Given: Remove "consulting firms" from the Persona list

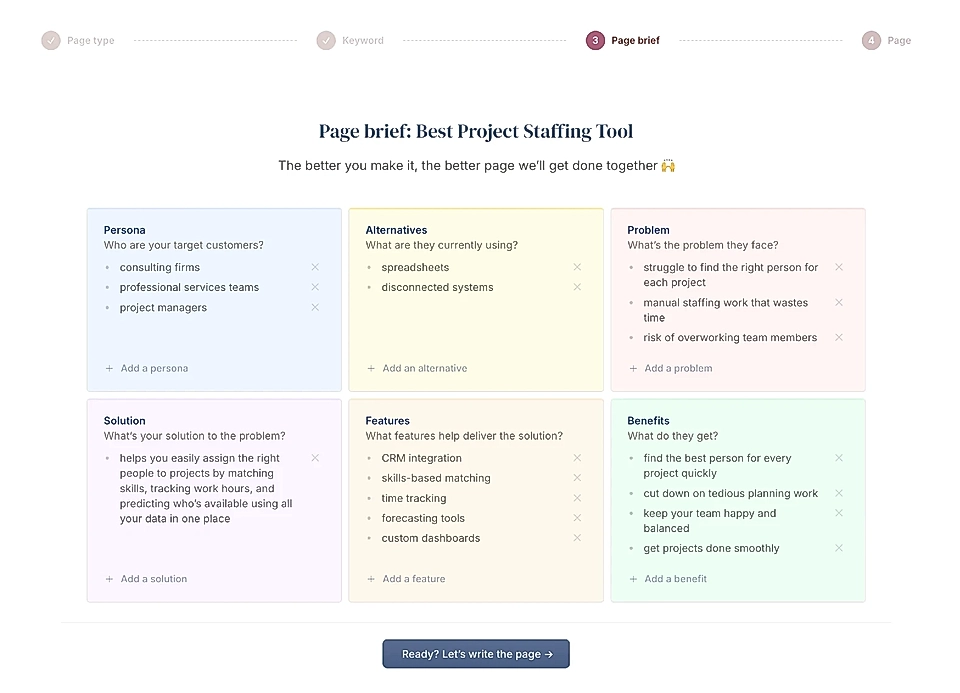Looking at the screenshot, I should click(x=315, y=267).
